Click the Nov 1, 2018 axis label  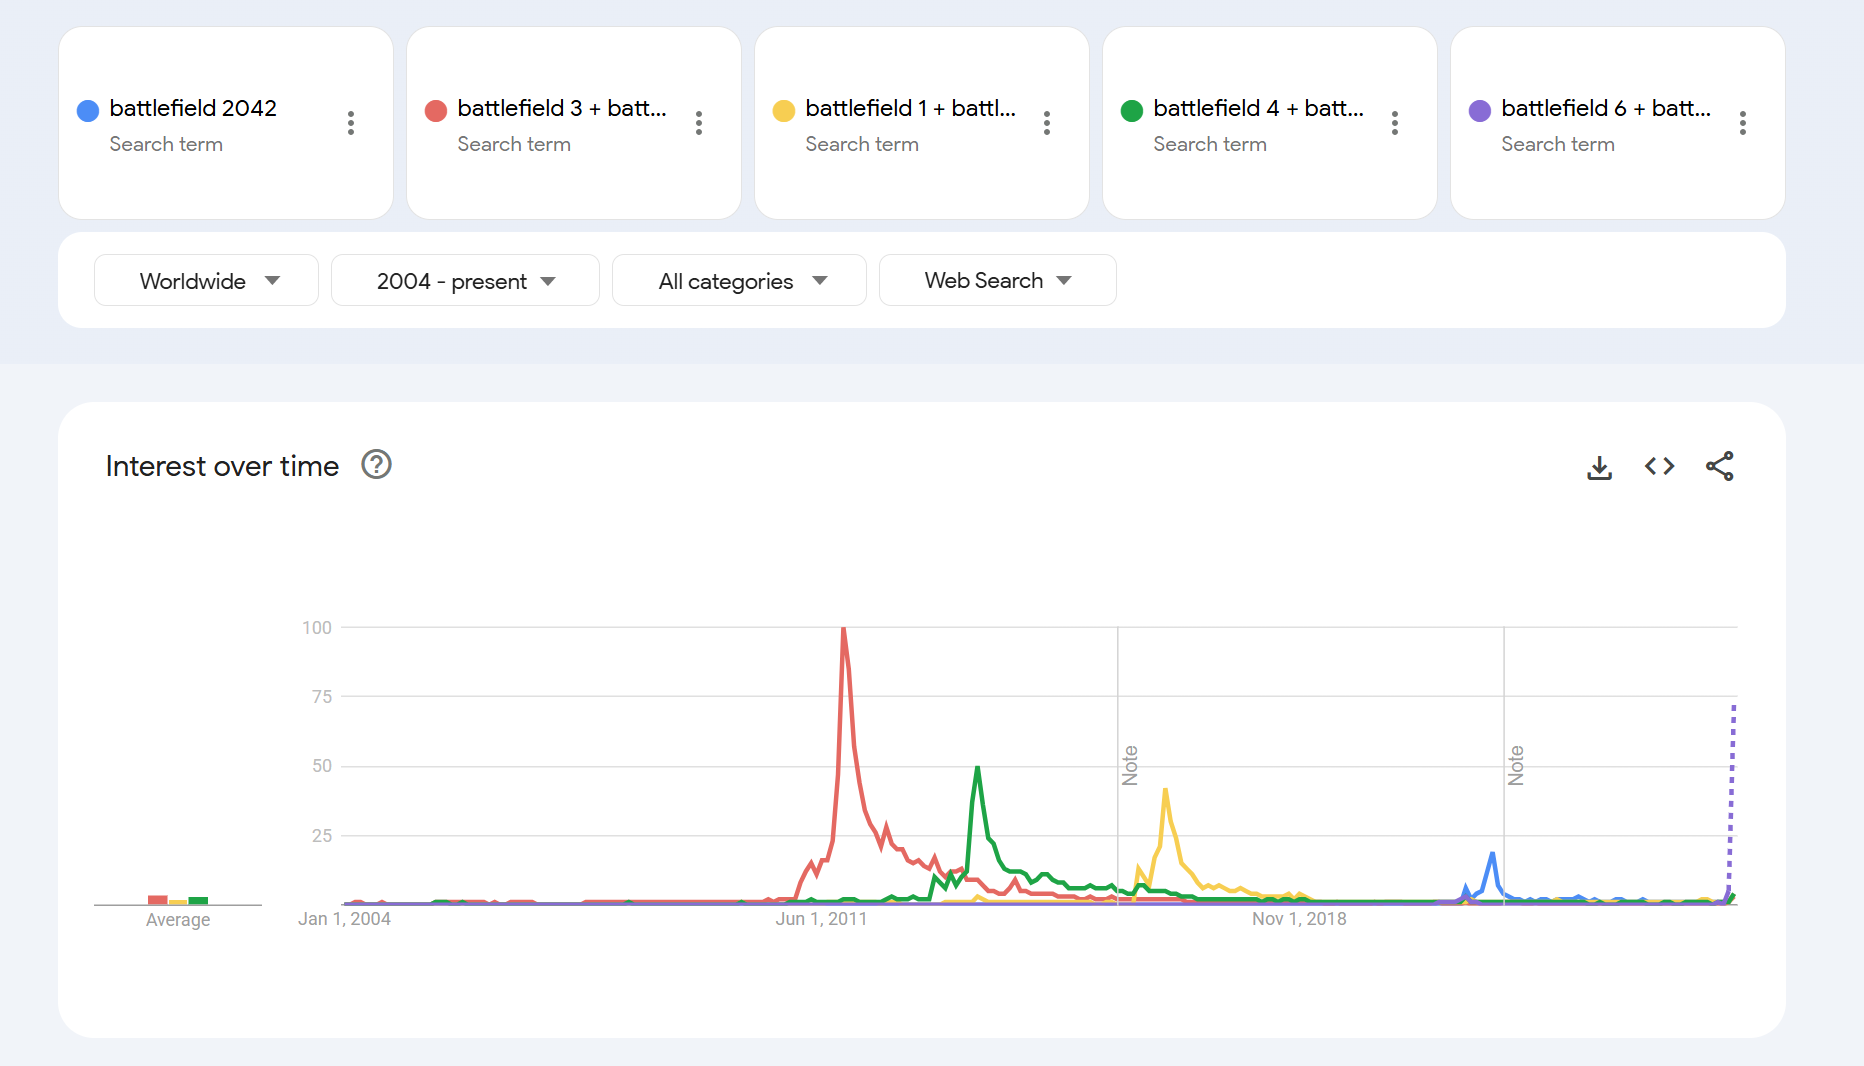[1299, 919]
